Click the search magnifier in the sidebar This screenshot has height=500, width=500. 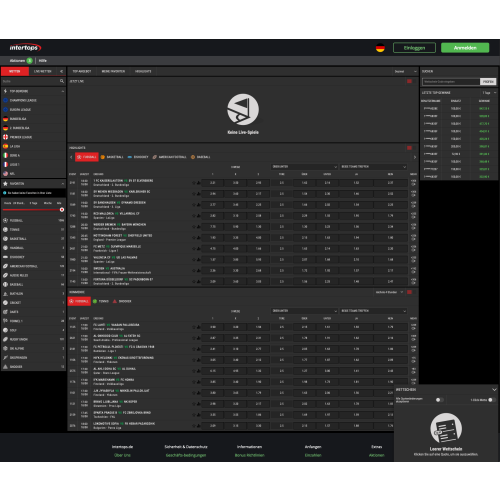point(62,81)
